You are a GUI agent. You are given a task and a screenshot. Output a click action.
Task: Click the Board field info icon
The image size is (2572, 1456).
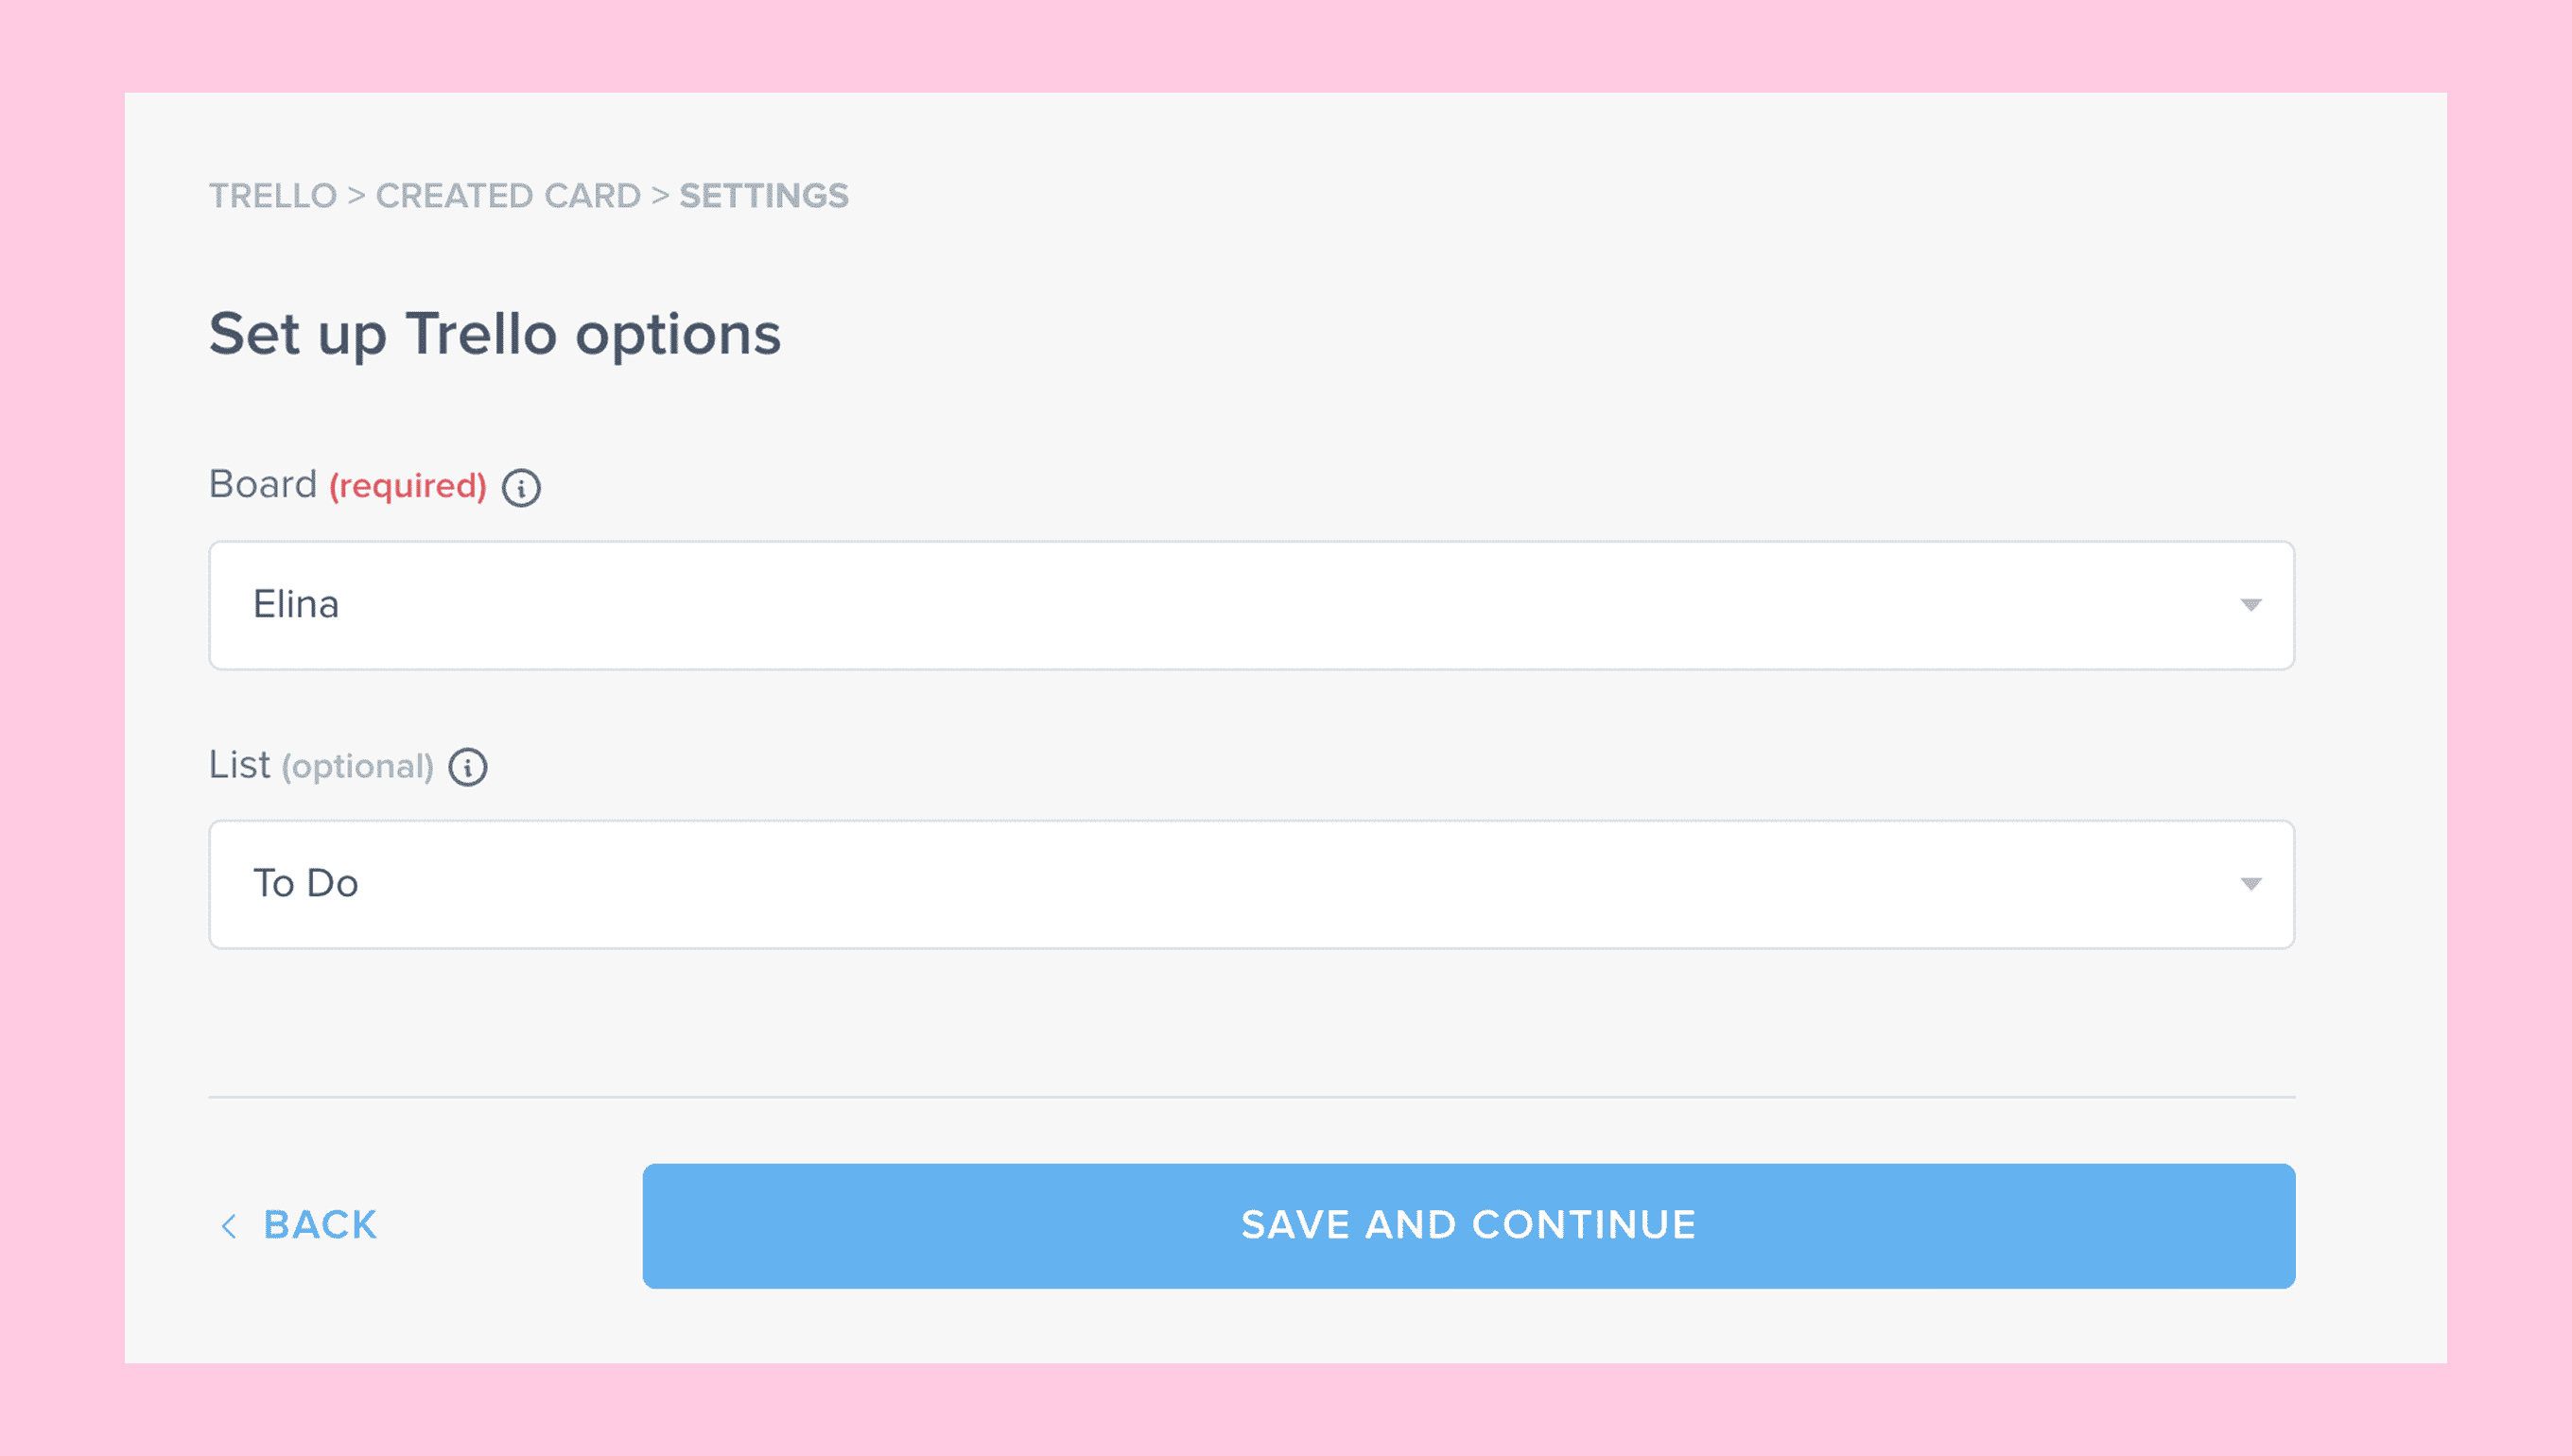(521, 488)
